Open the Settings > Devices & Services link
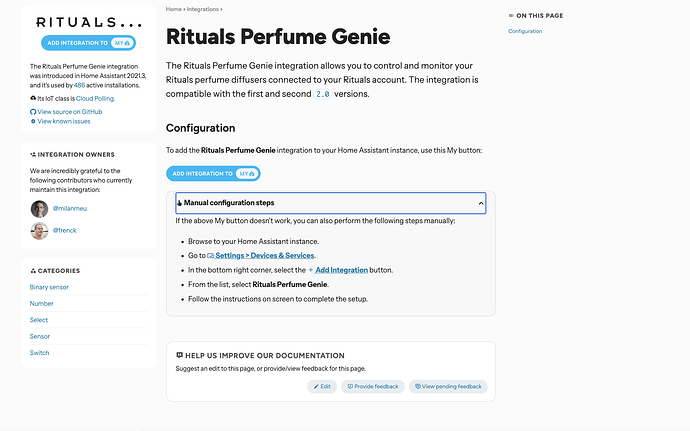 (264, 256)
